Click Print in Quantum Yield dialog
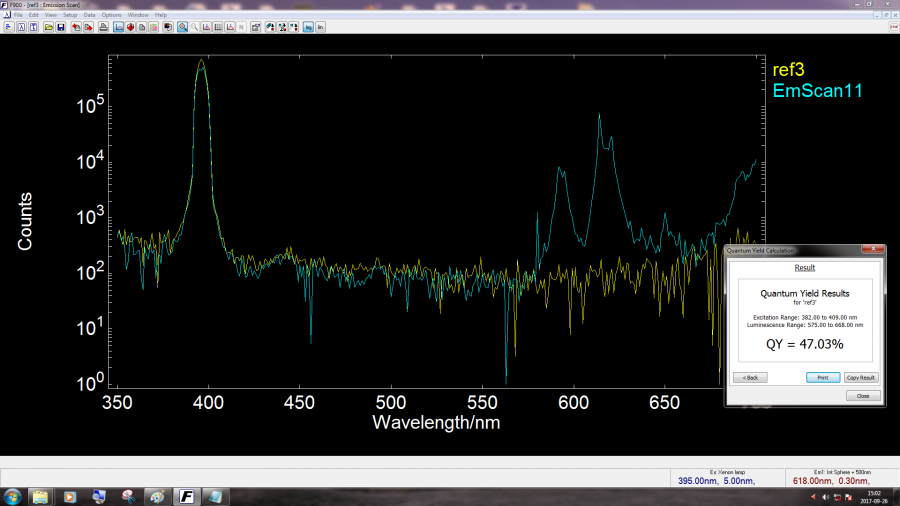Viewport: 900px width, 506px height. point(823,377)
